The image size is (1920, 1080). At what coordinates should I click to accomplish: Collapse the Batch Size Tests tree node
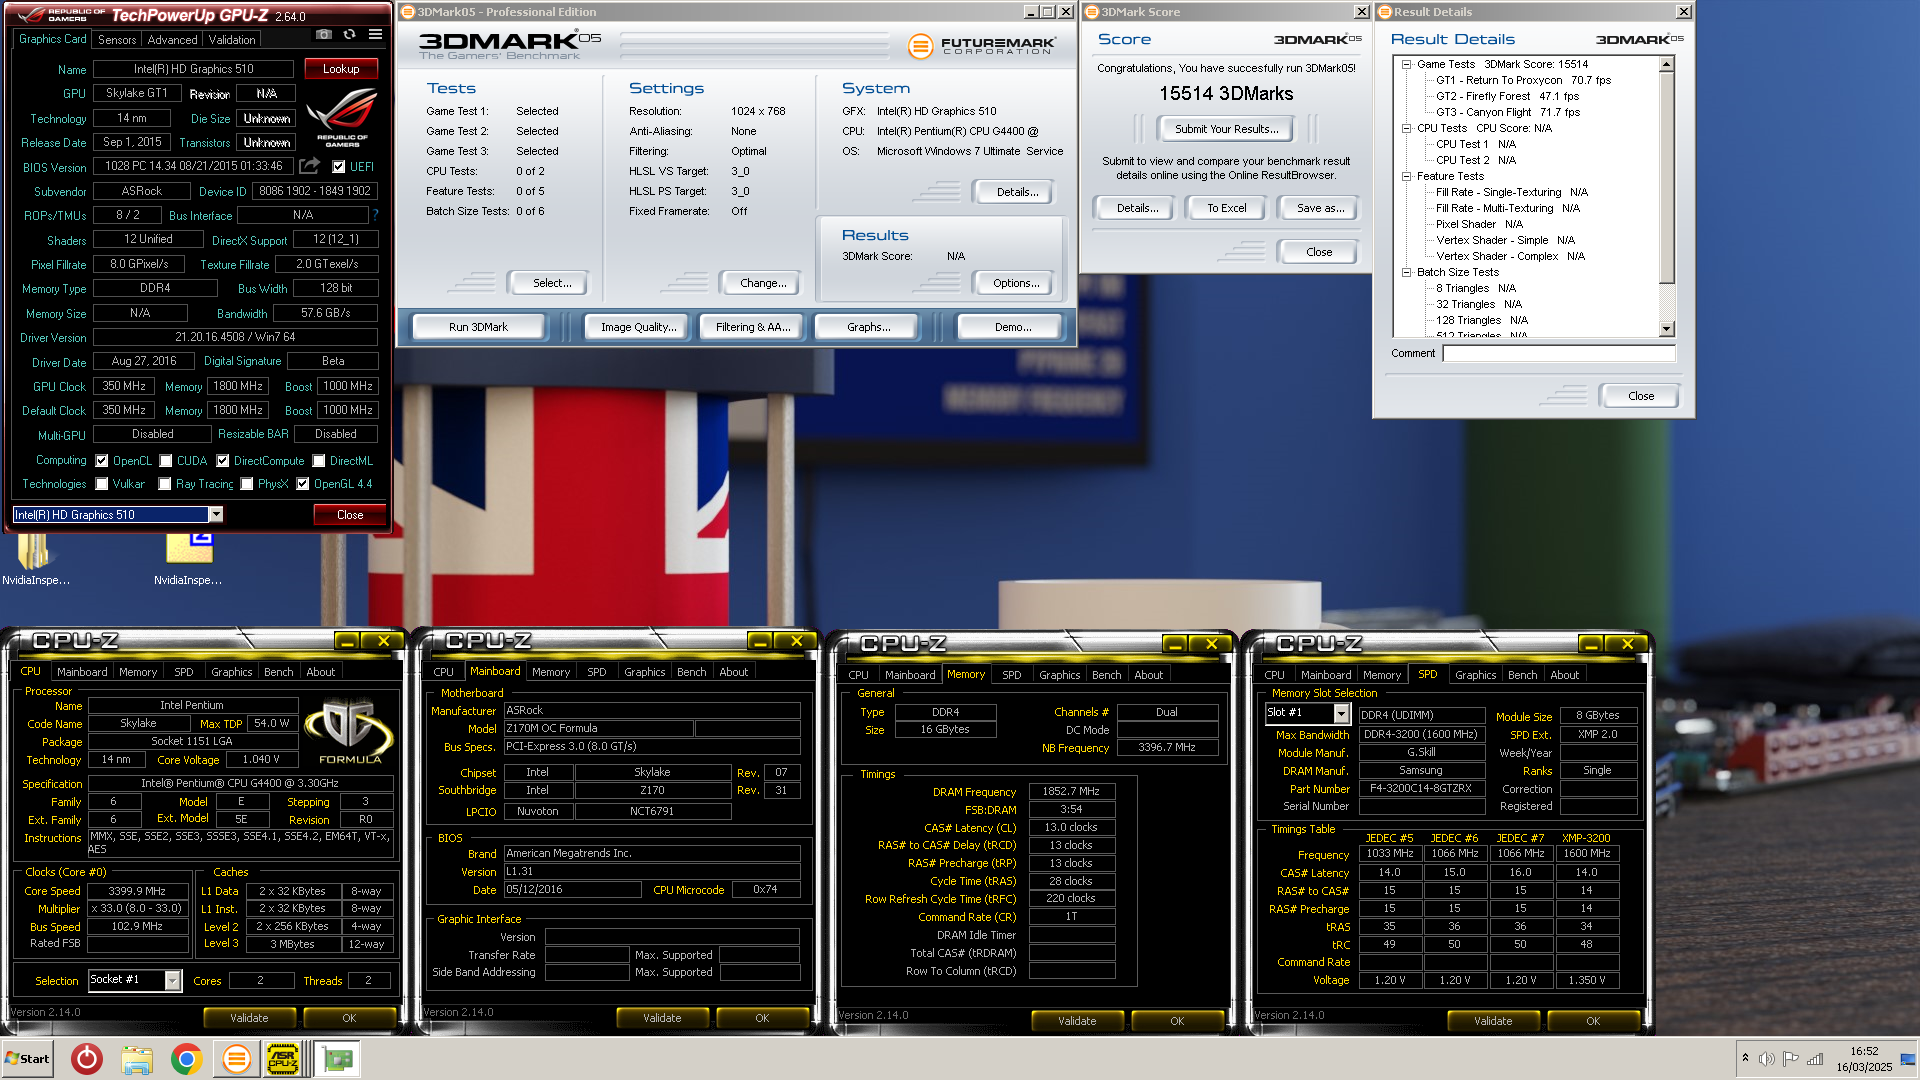click(1406, 272)
